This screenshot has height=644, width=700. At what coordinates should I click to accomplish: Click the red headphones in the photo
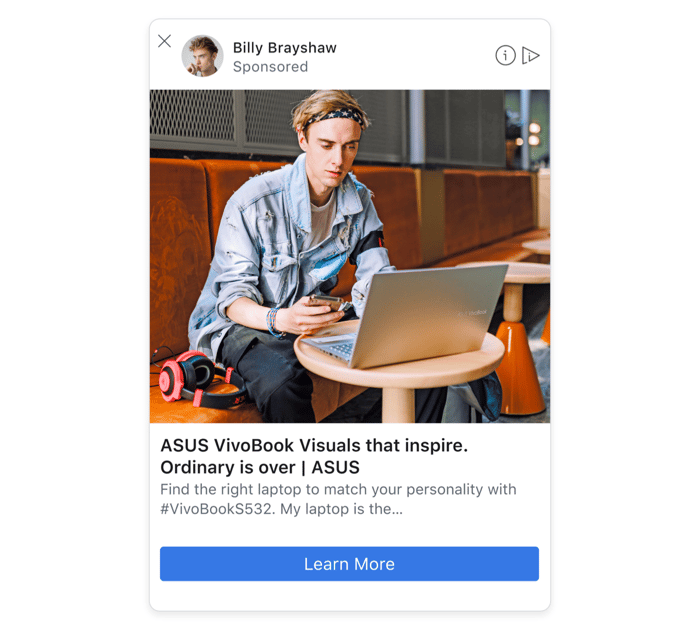pos(200,378)
